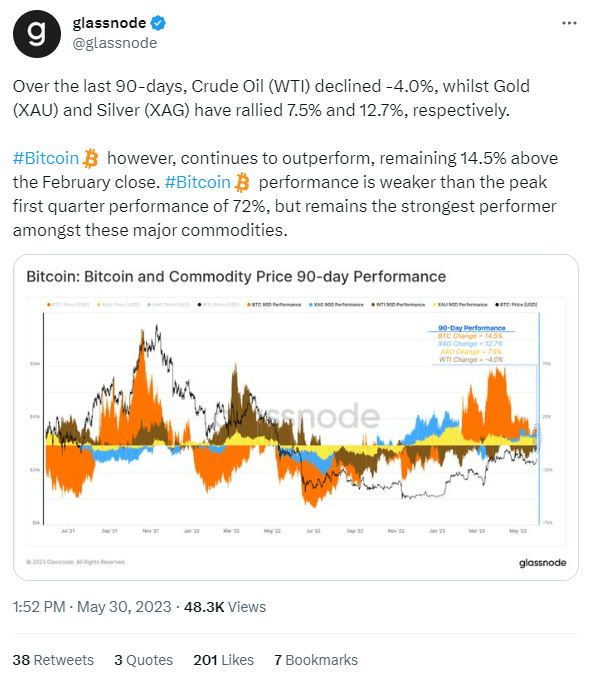This screenshot has width=590, height=680.
Task: Click the glassnode profile avatar
Action: [x=37, y=34]
